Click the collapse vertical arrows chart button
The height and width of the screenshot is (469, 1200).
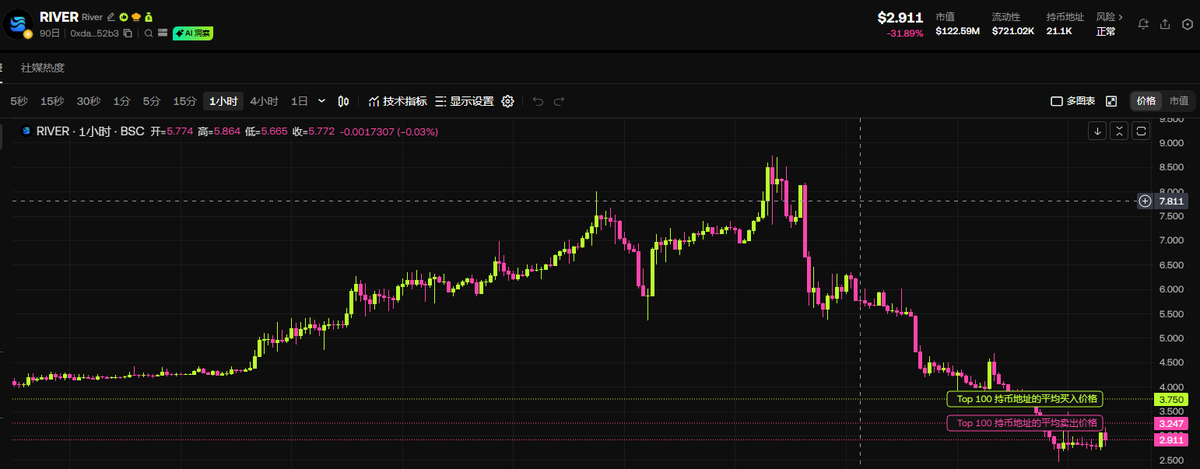click(1119, 131)
